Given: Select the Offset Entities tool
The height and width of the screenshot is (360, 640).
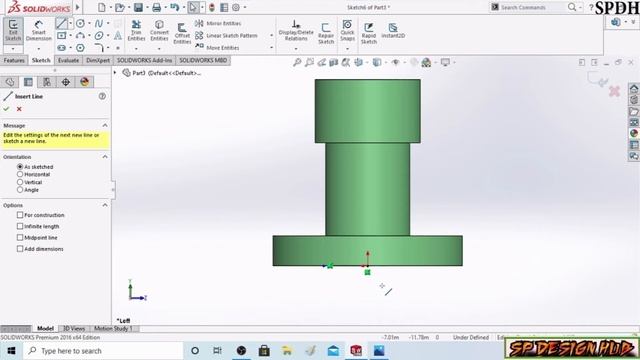Looking at the screenshot, I should coord(182,33).
